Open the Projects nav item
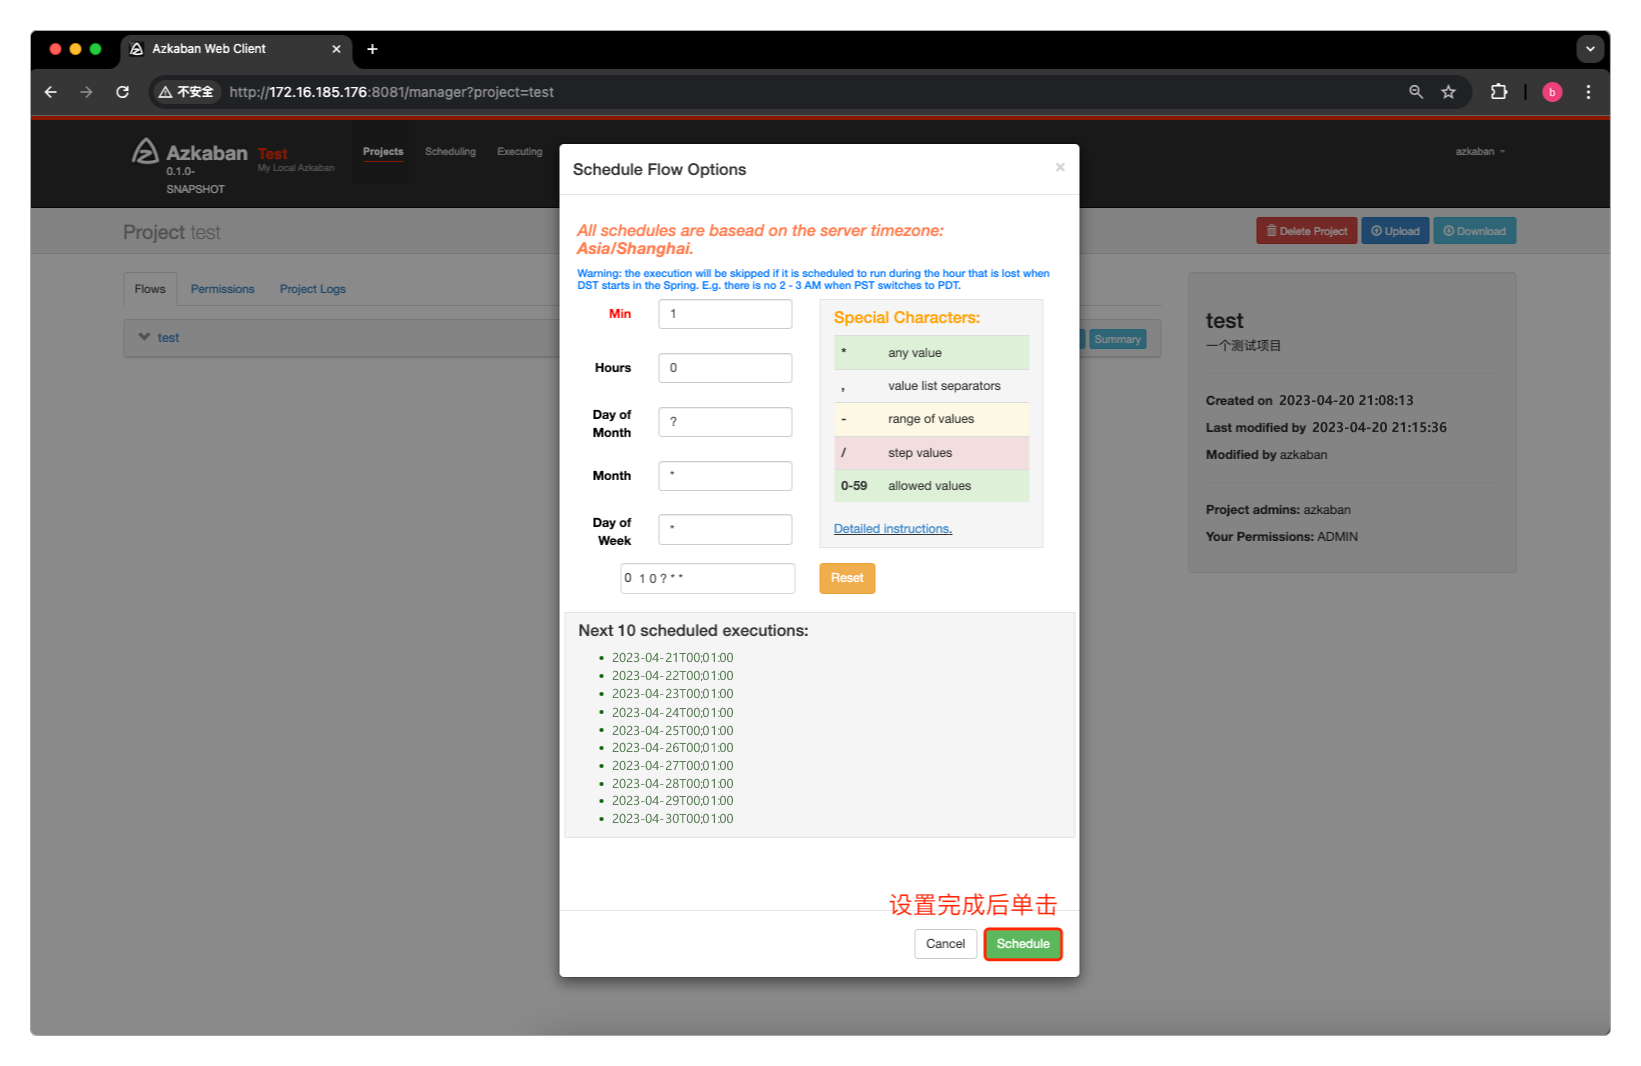This screenshot has height=1066, width=1641. point(383,152)
